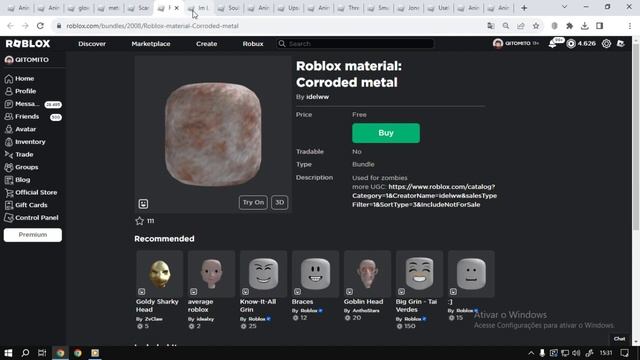Go back to previous page
The image size is (640, 360).
click(10, 26)
